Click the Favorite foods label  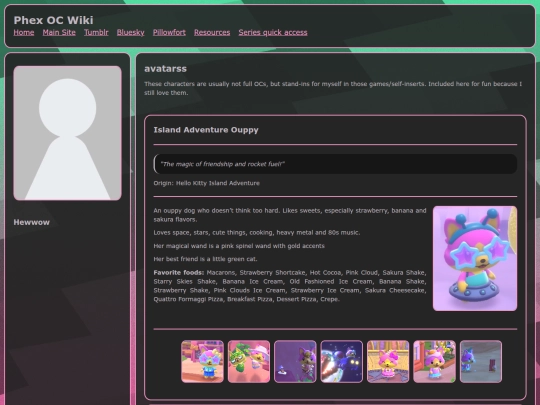(x=179, y=272)
